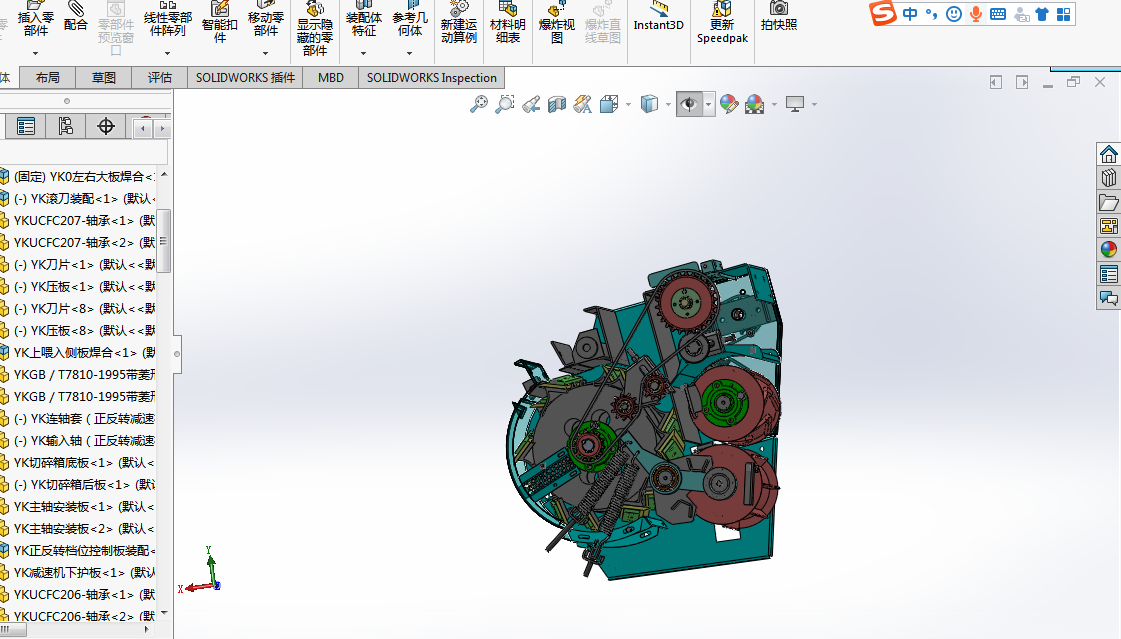Open the SOLIDWORKS Forum task pane icon
Screen dimensions: 1121x639
1109,297
